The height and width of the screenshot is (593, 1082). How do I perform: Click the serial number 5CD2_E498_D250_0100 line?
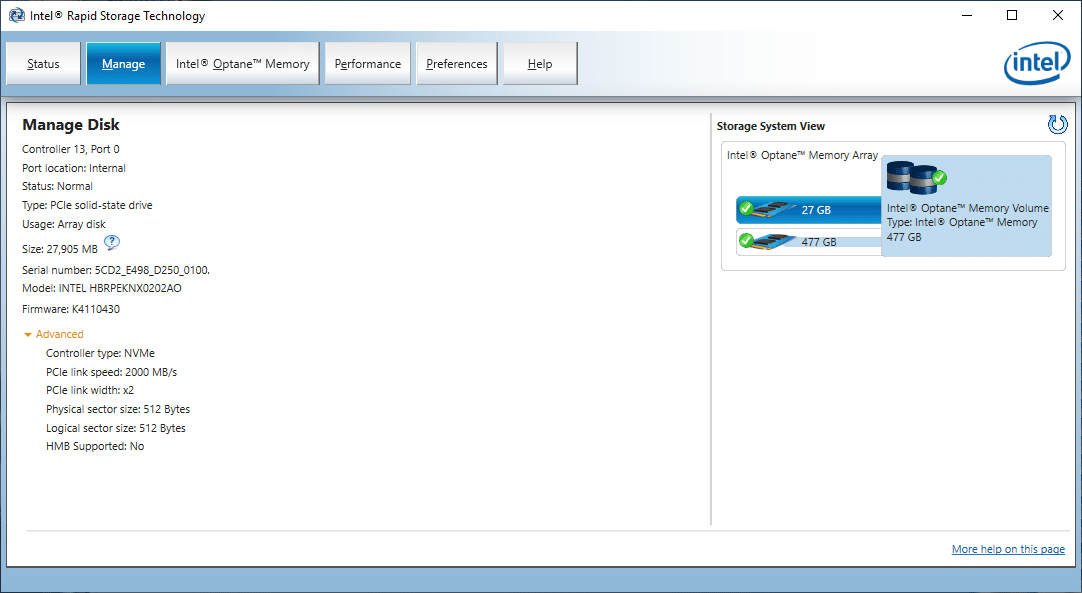(x=116, y=270)
